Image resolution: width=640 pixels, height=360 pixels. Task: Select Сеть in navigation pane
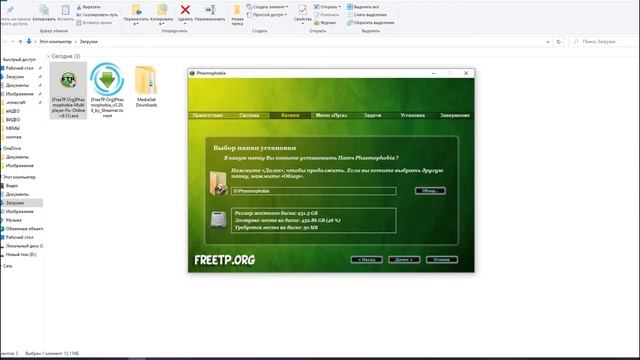pos(8,266)
